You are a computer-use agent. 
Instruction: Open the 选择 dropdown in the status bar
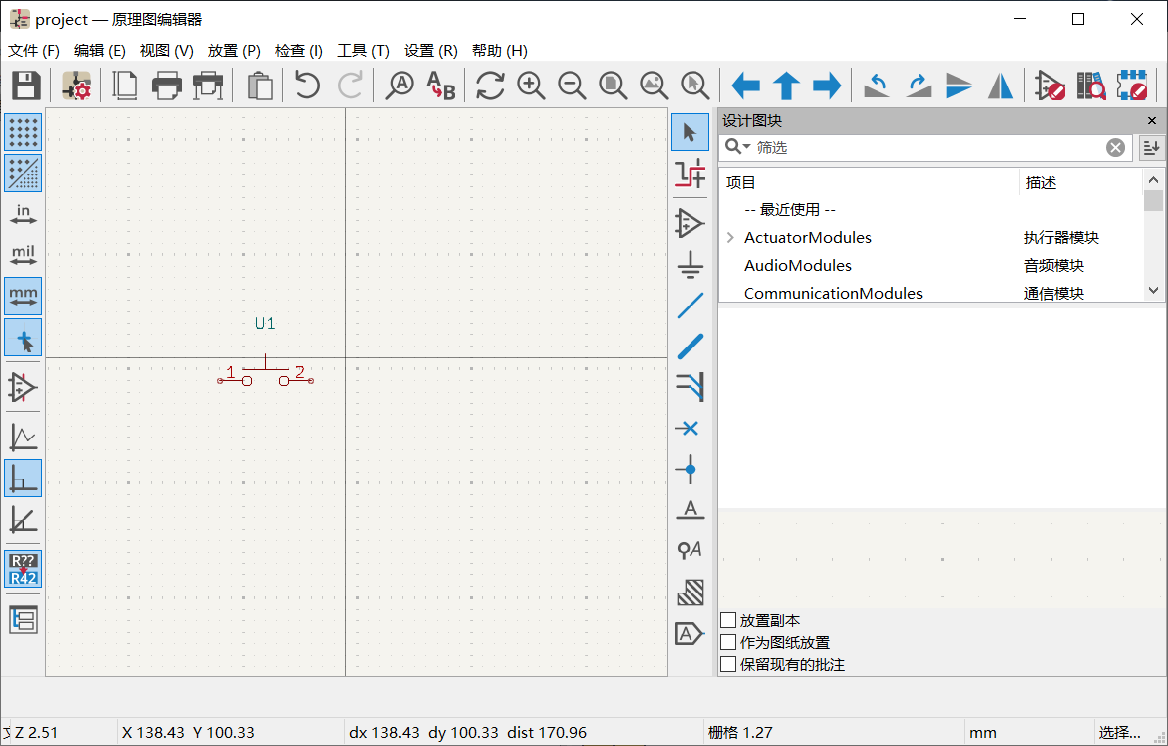1125,733
